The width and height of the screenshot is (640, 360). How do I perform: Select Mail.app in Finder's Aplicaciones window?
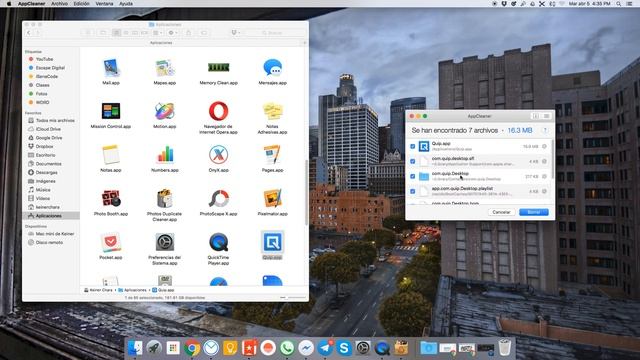(111, 68)
